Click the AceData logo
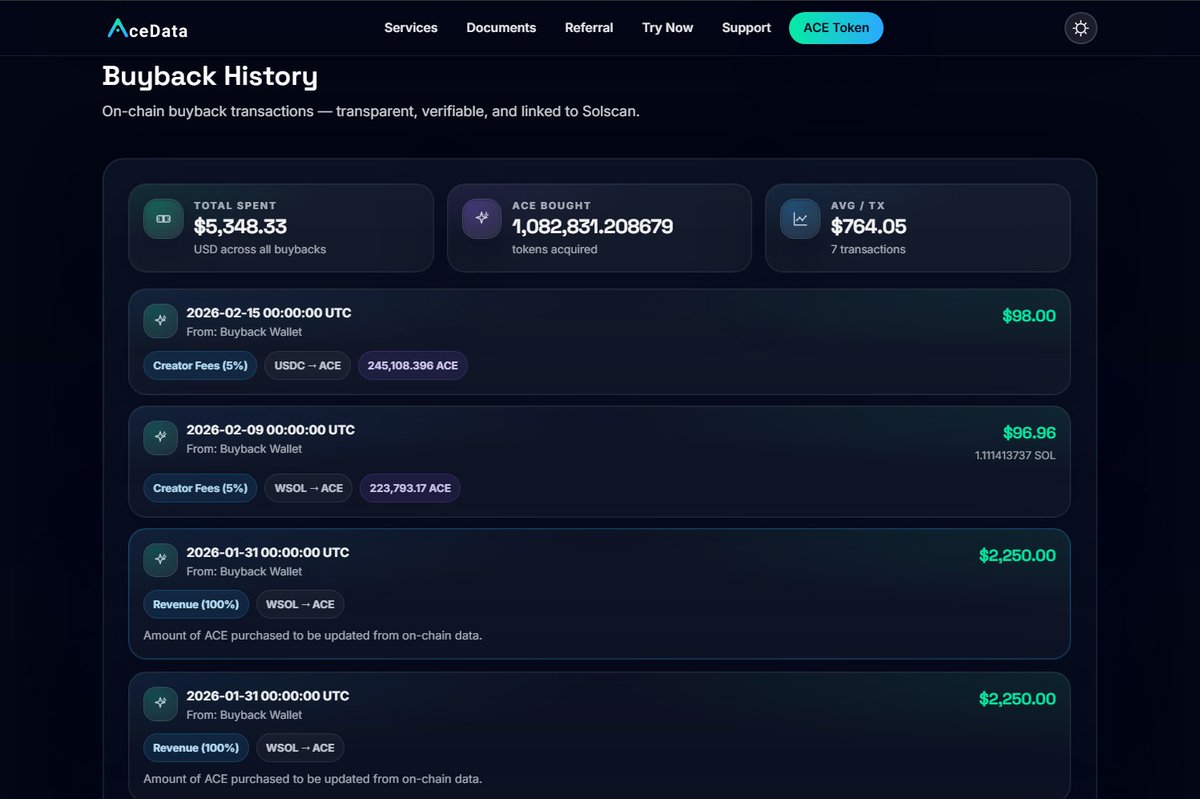This screenshot has height=799, width=1200. pos(147,29)
